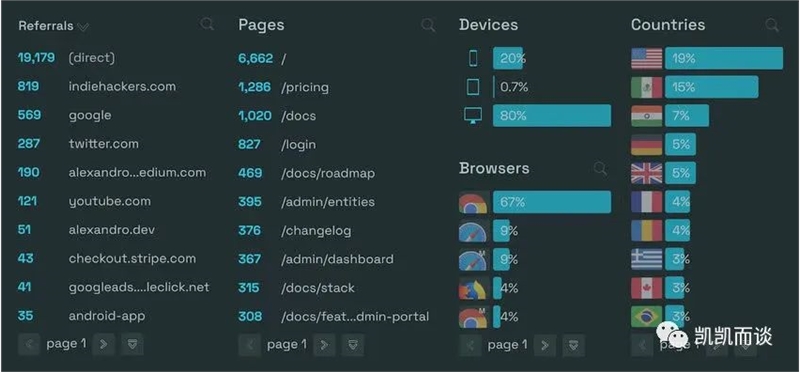Select the tablet device icon
The image size is (800, 372).
tap(473, 87)
